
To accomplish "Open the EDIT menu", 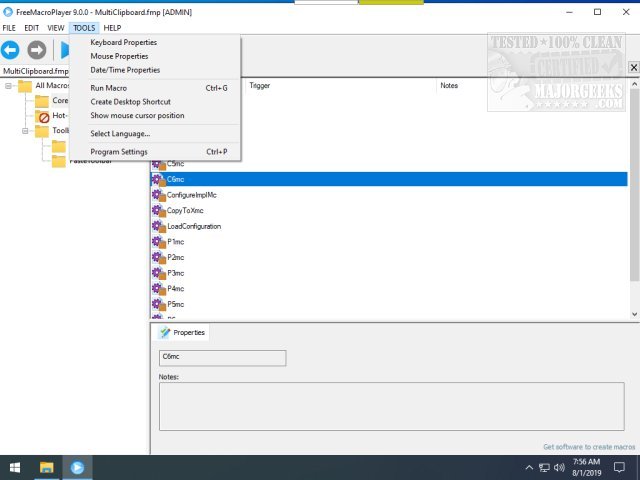I will (x=31, y=28).
